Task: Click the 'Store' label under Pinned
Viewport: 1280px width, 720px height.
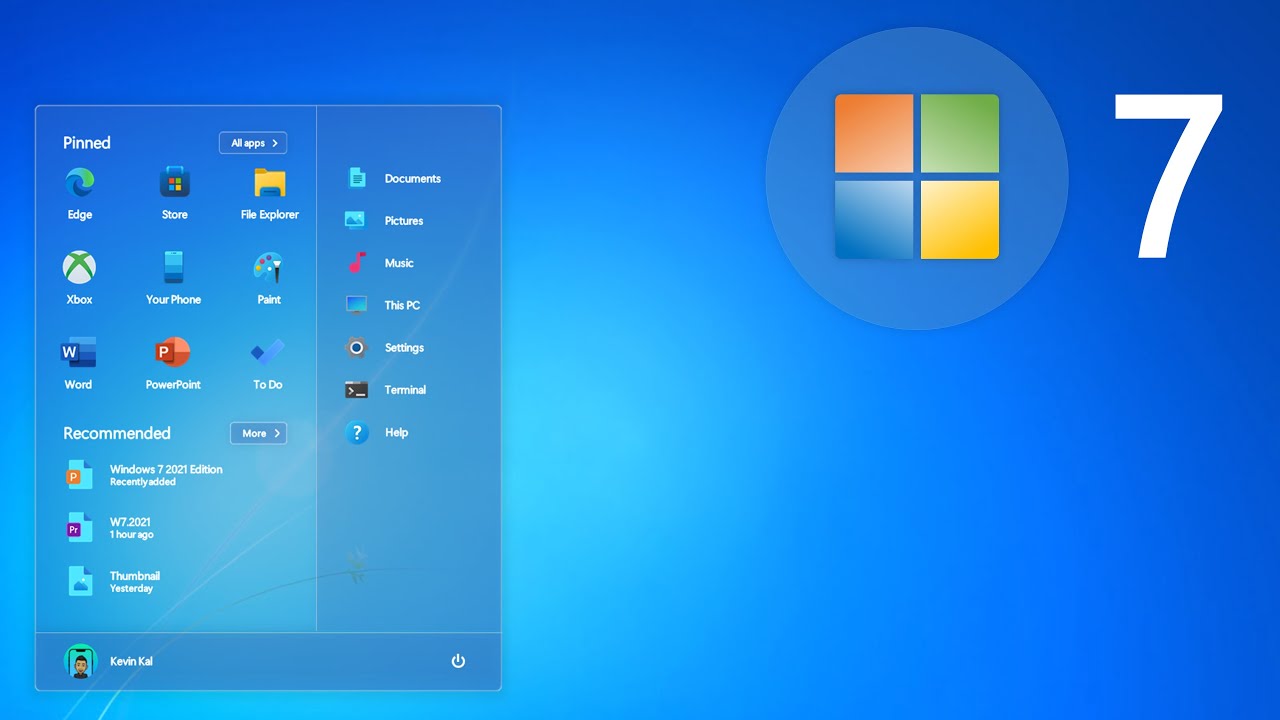Action: click(175, 215)
